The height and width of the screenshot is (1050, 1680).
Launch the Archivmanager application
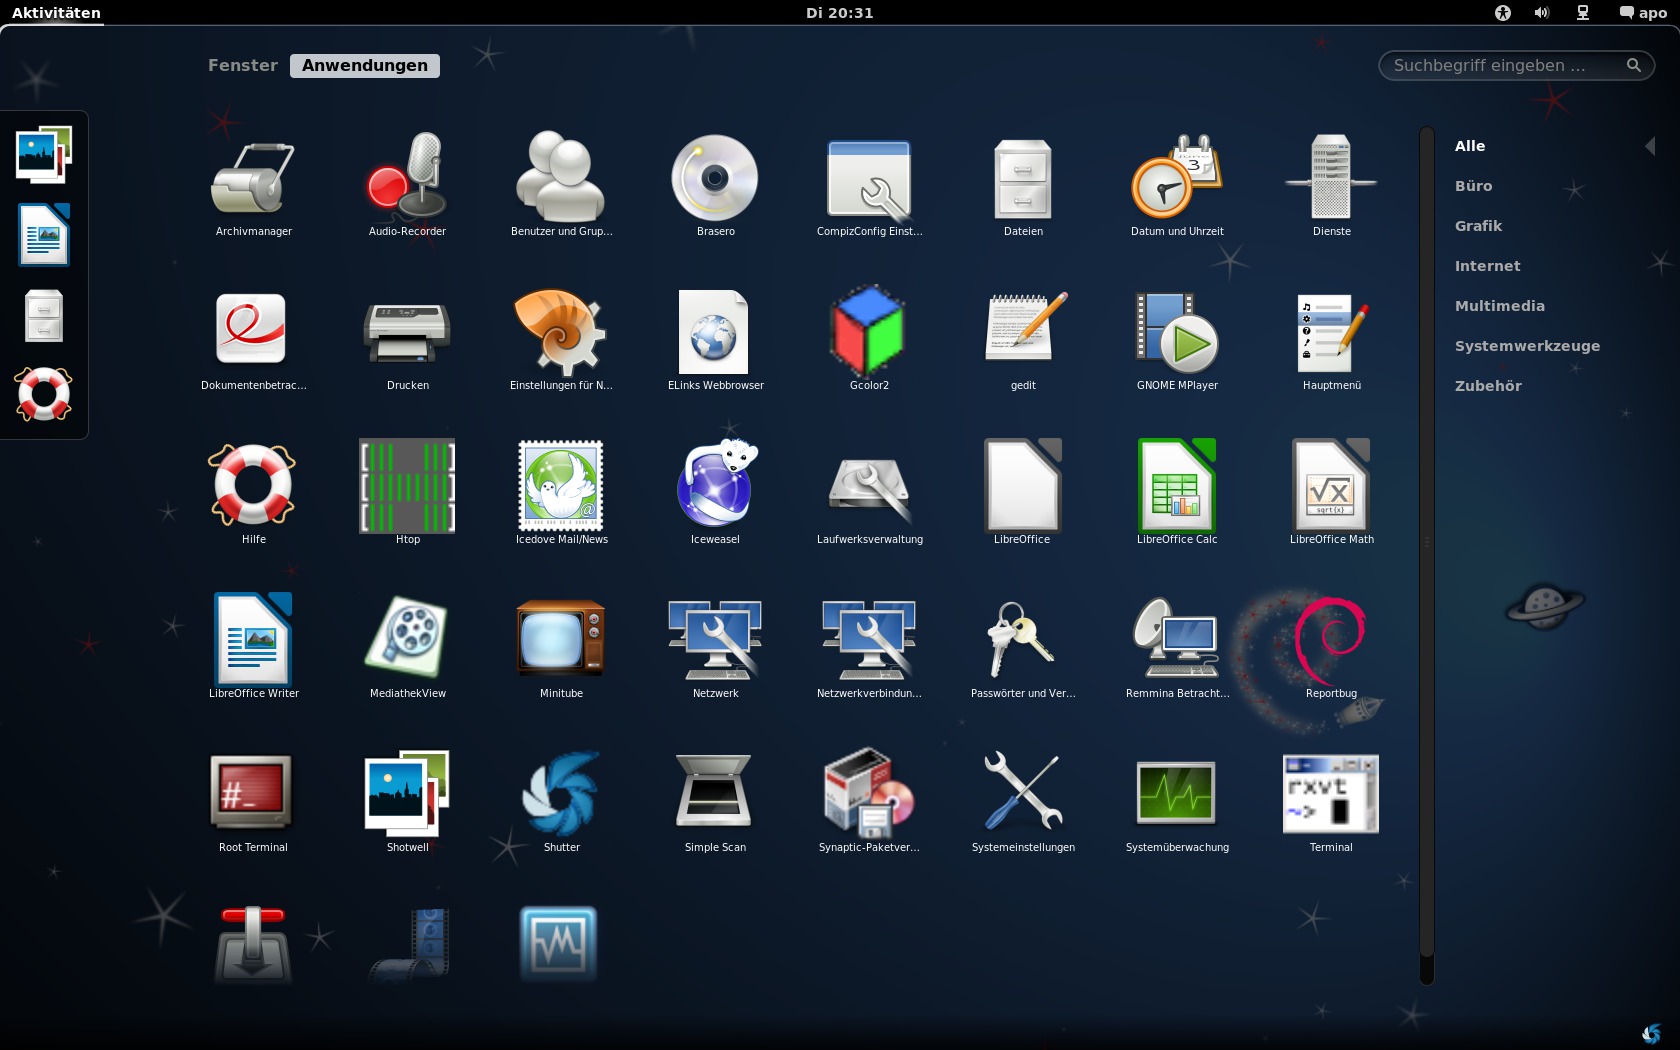(x=253, y=185)
